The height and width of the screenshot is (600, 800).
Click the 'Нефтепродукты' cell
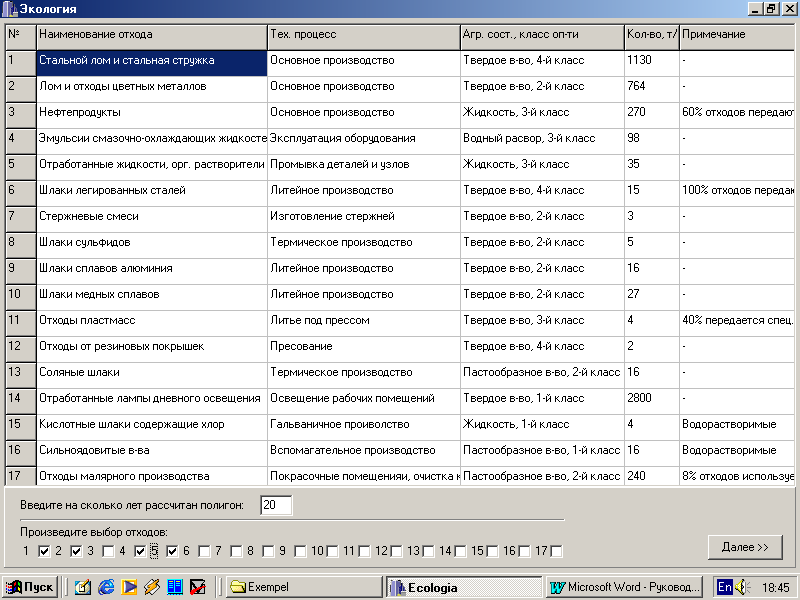pyautogui.click(x=152, y=115)
